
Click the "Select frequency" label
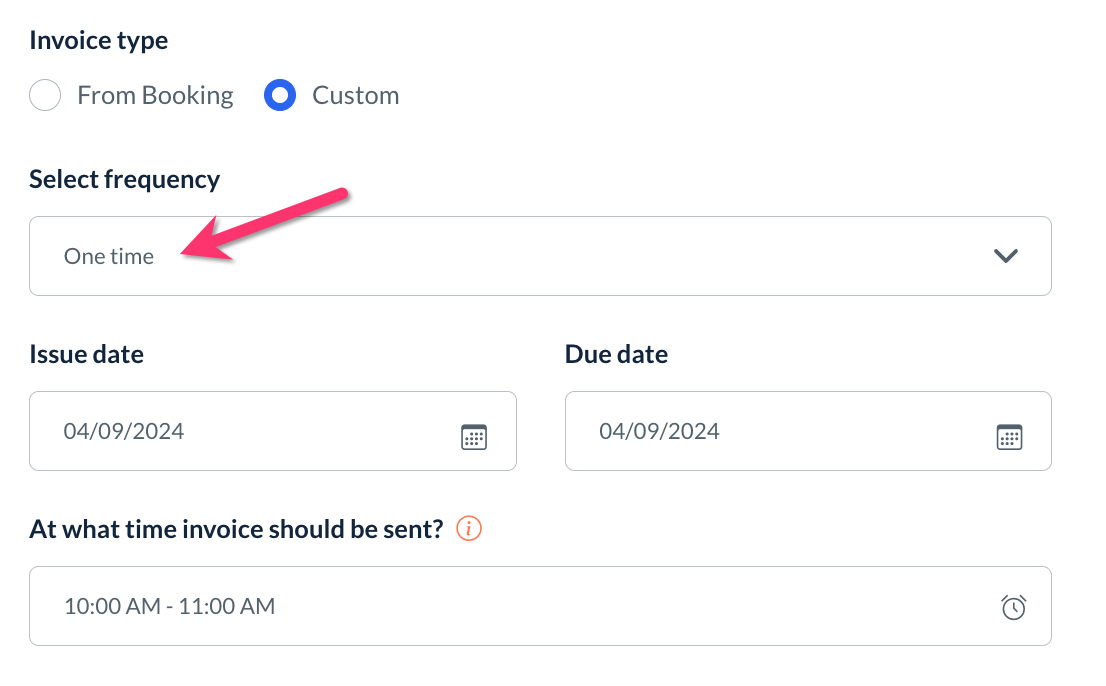(x=124, y=179)
